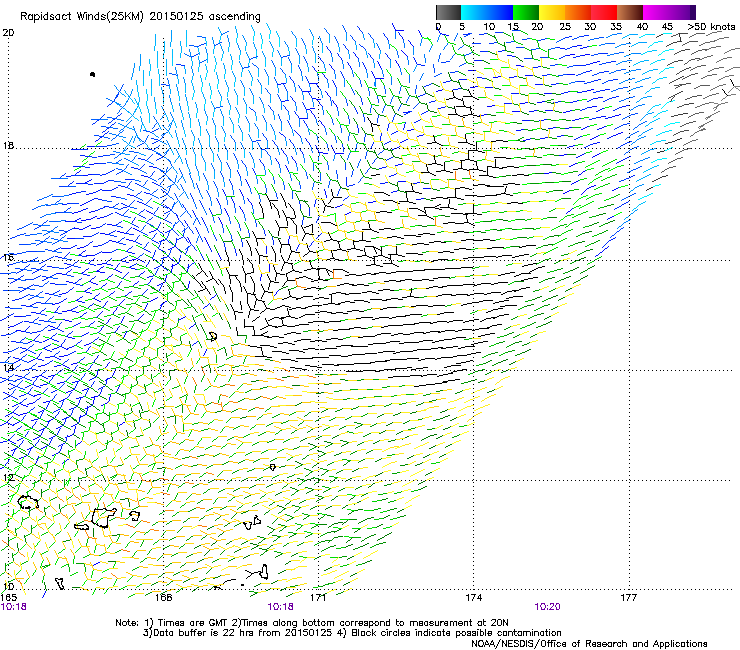Screen dimensions: 740x650
Task: Click the red 30-35 knots legend swatch
Action: (604, 12)
